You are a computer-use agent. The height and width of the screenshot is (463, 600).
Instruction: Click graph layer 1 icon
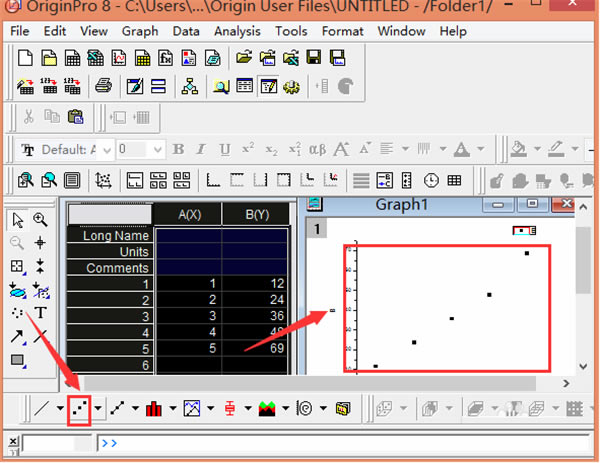317,229
